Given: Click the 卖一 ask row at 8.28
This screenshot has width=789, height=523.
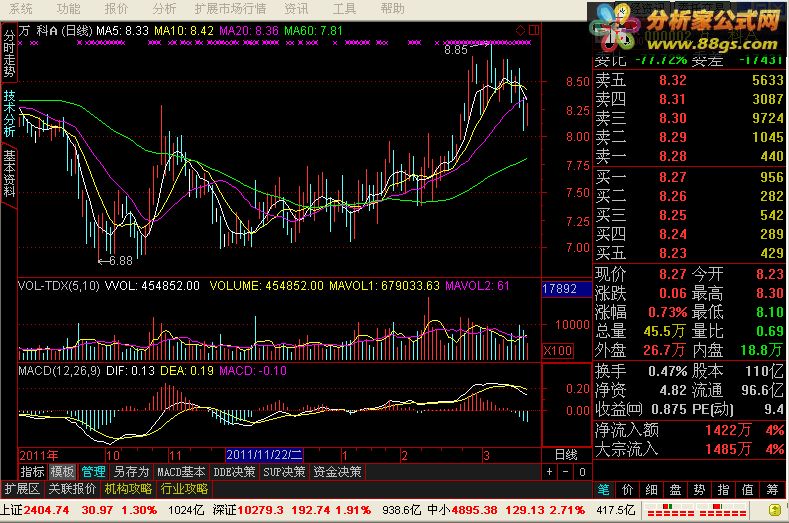Looking at the screenshot, I should [x=689, y=156].
